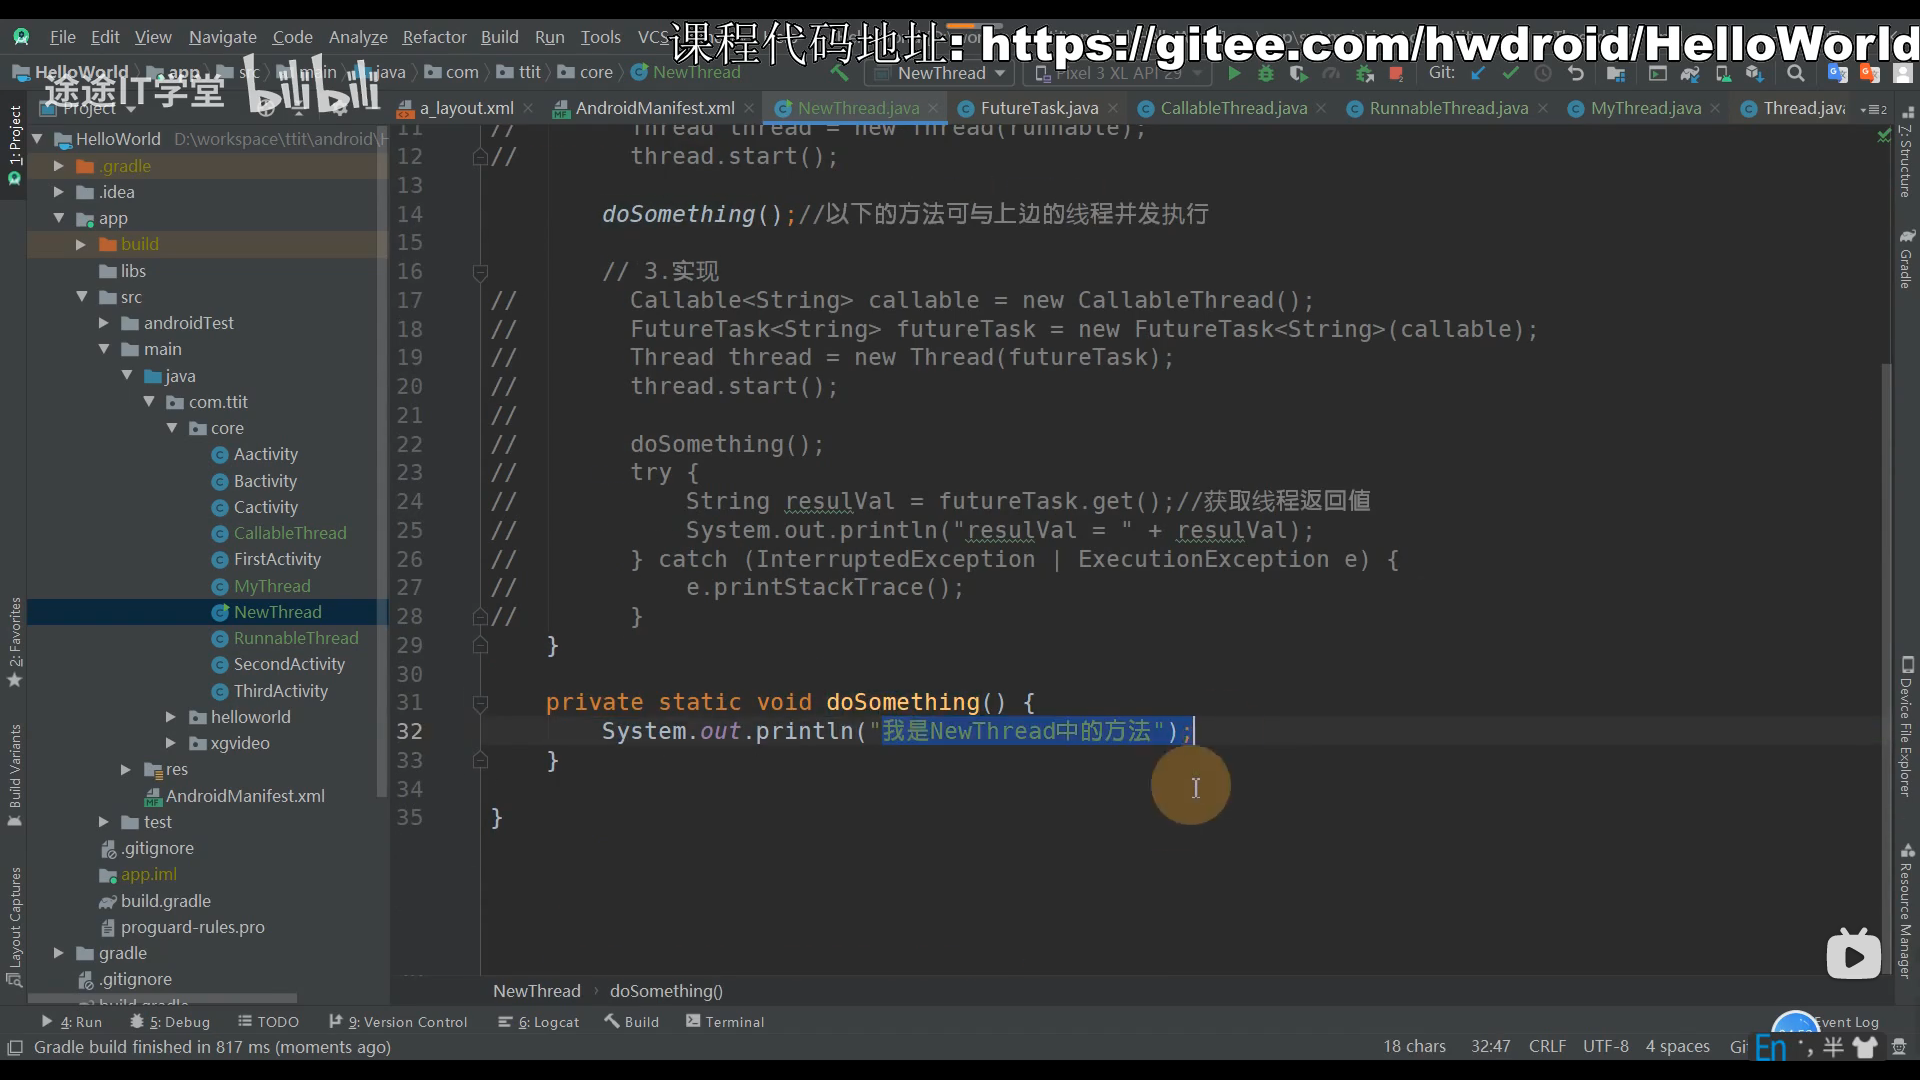Click the CRLF line separator indicator
The image size is (1920, 1080).
coord(1547,1046)
